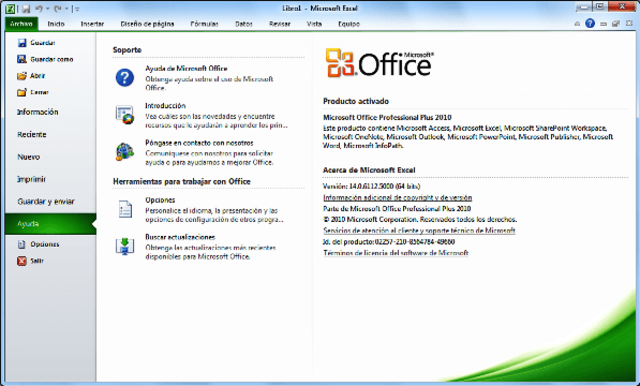Click the Guardar como label in sidebar
This screenshot has width=640, height=386.
(52, 59)
